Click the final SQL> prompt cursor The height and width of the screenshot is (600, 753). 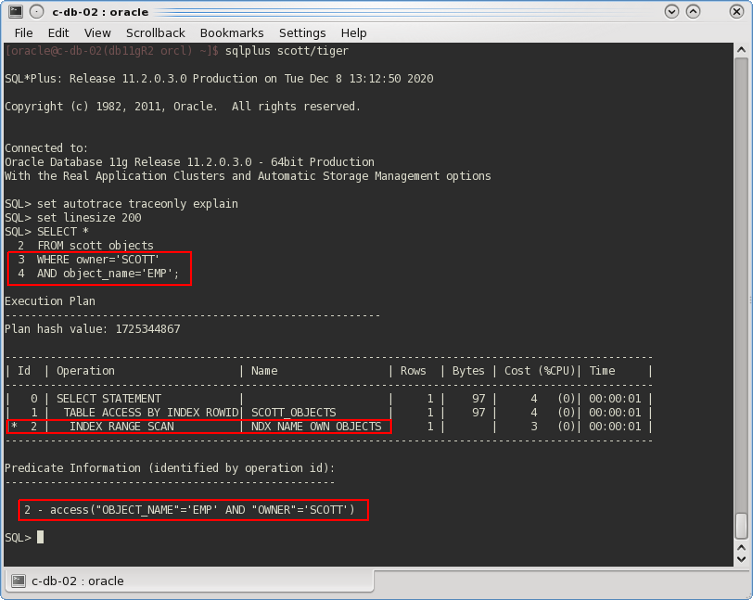click(40, 537)
